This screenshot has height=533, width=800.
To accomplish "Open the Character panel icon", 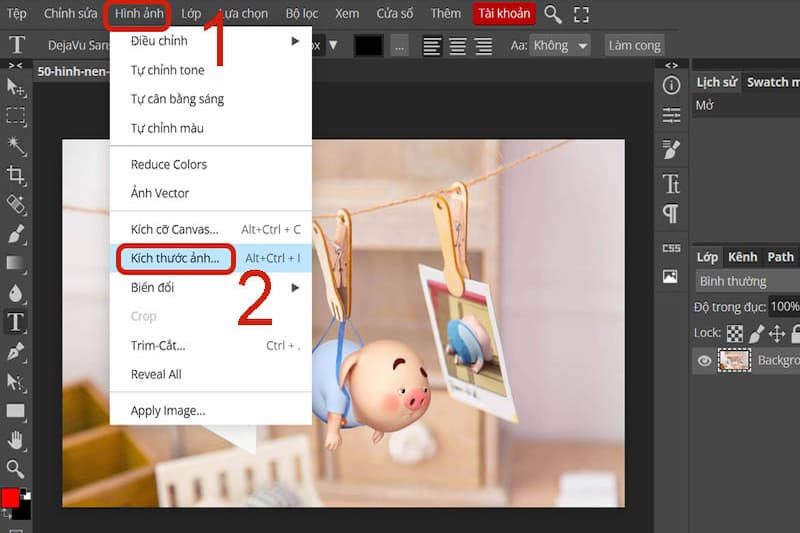I will coord(671,184).
